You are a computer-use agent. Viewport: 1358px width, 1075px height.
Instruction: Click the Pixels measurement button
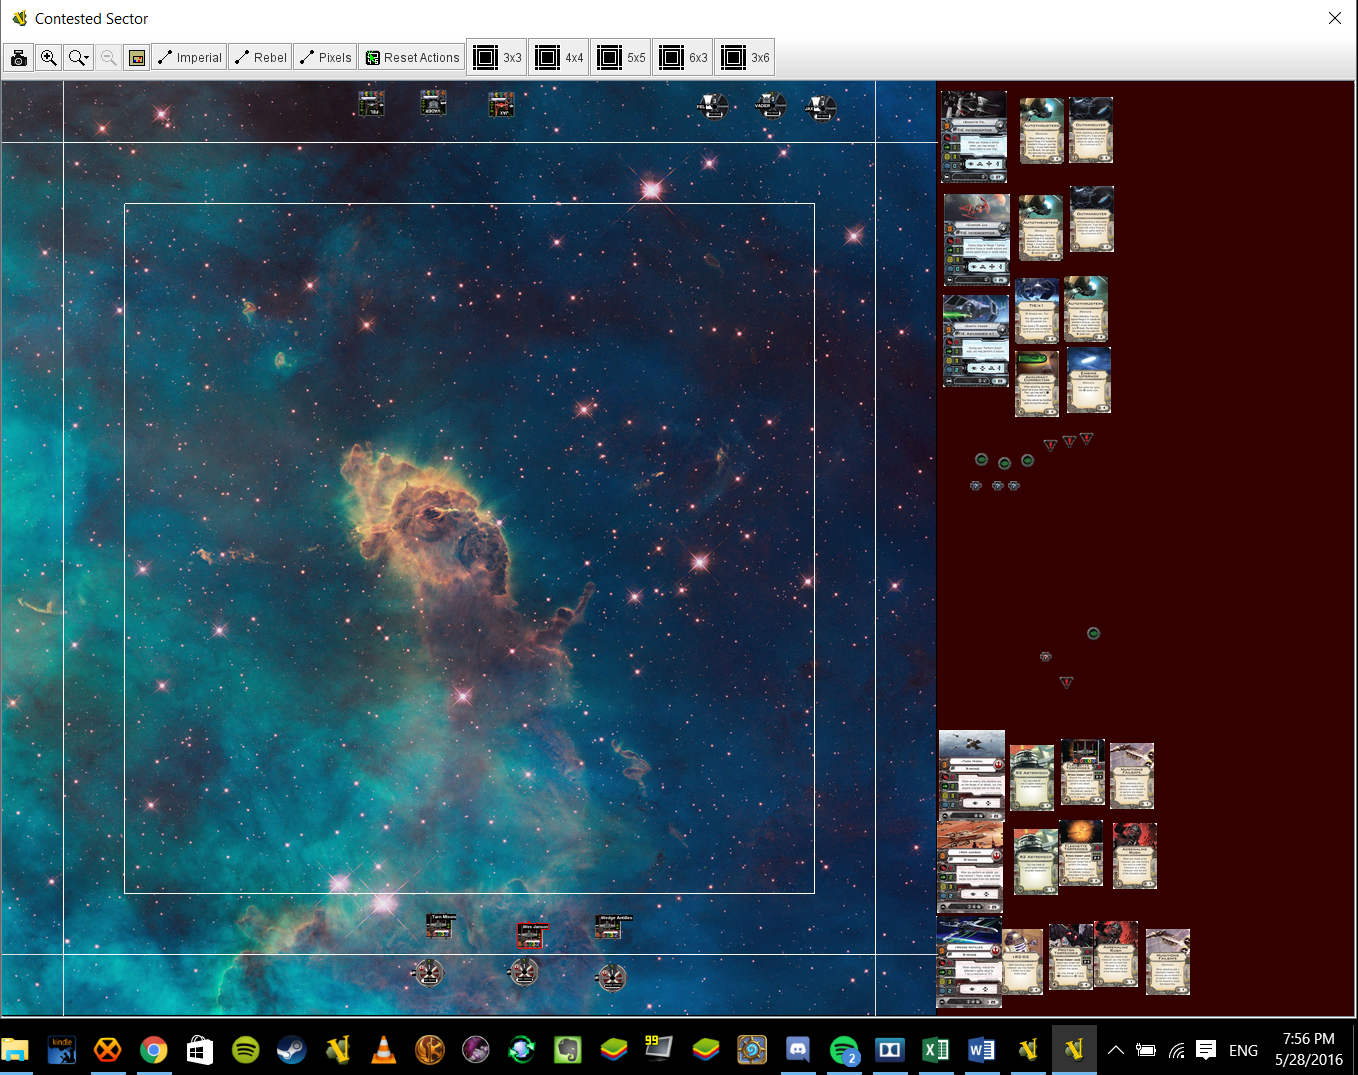[325, 58]
